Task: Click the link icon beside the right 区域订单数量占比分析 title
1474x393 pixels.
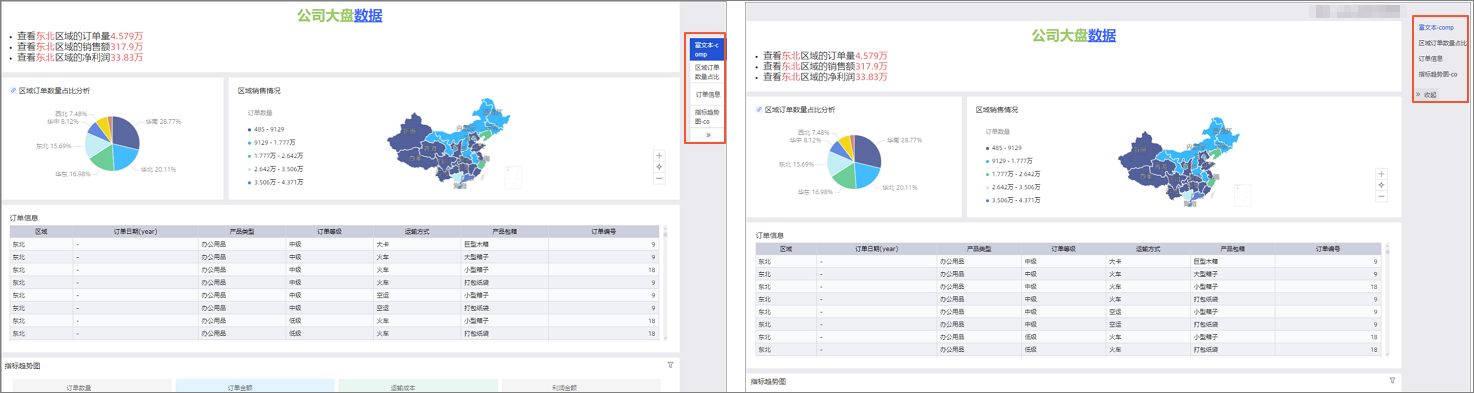Action: pyautogui.click(x=759, y=109)
